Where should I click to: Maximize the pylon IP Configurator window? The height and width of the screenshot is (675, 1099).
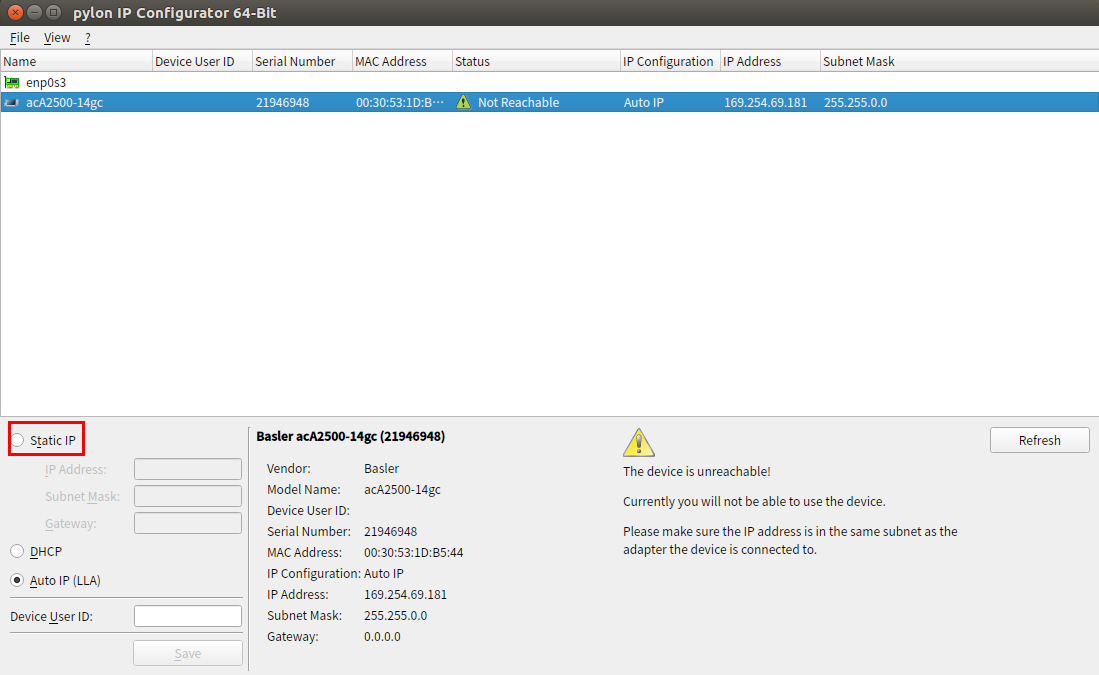point(53,13)
